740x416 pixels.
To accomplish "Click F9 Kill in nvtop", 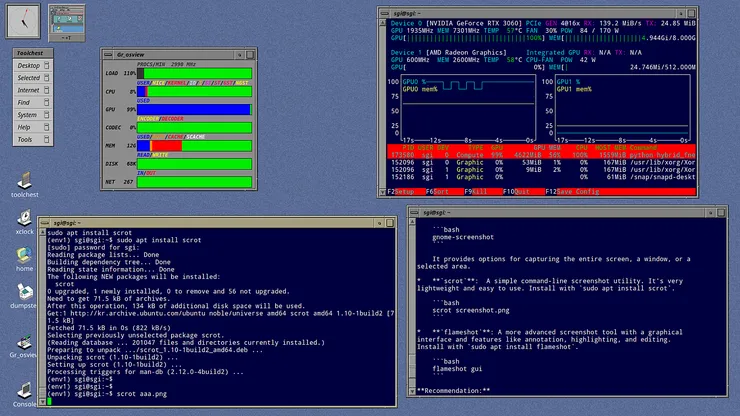I will (x=476, y=192).
